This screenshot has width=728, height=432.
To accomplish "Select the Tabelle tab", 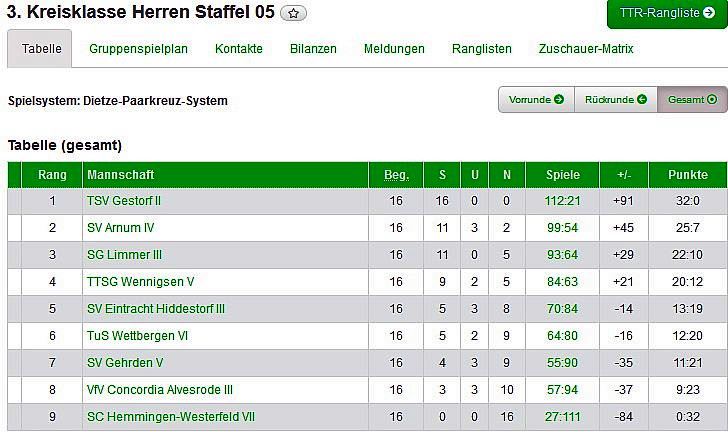I will coord(41,48).
